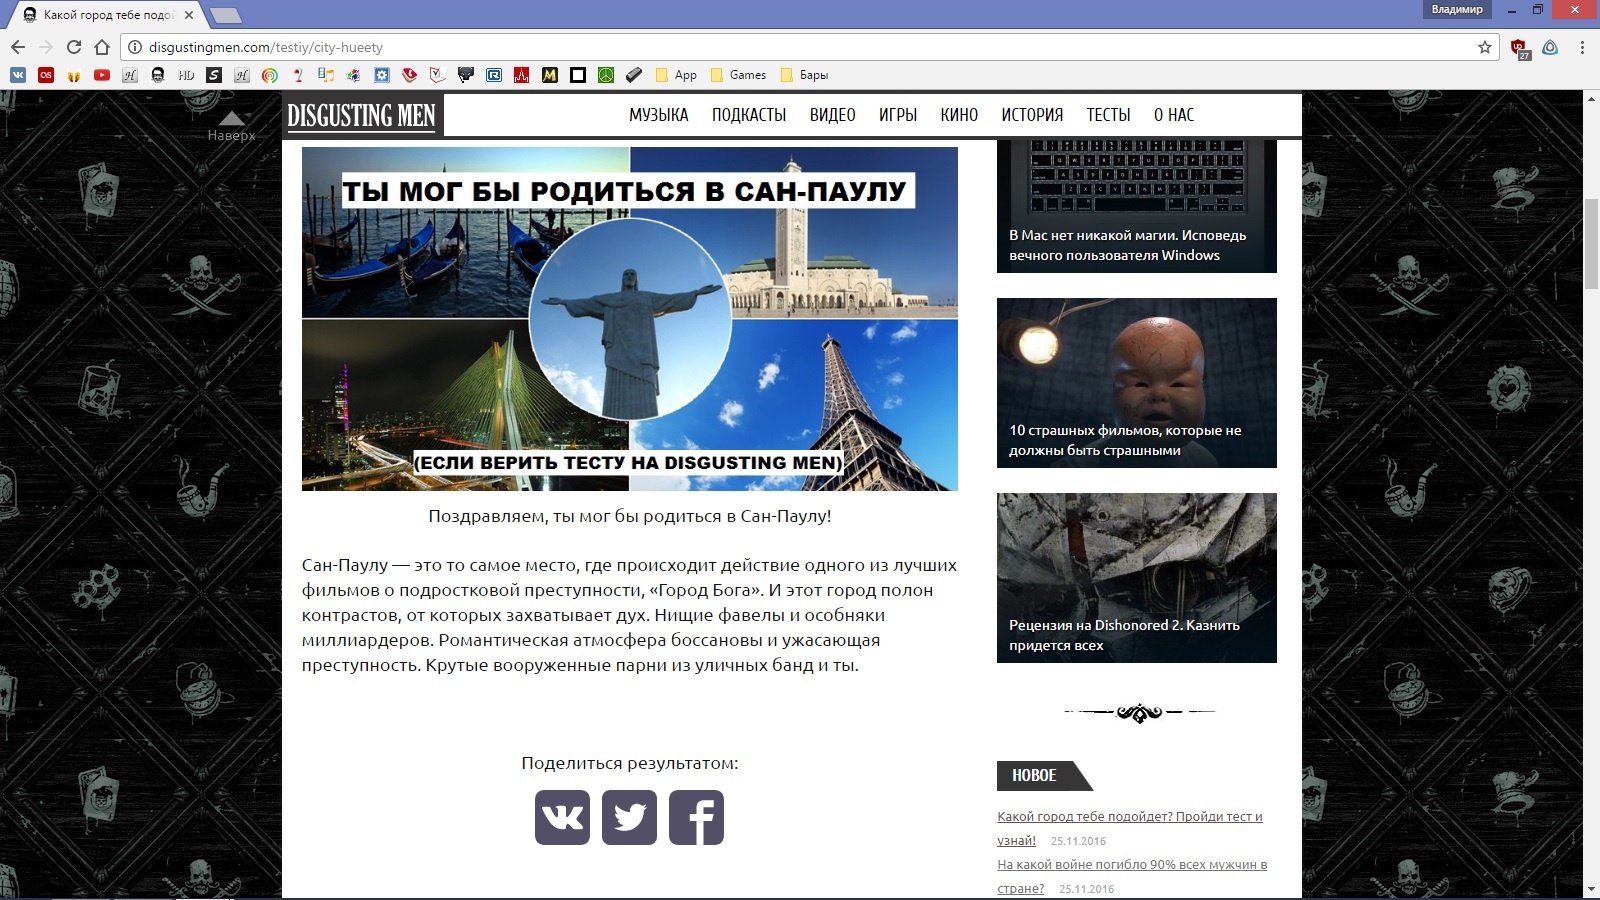Viewport: 1600px width, 900px height.
Task: Go to the ПОДКАСТЫ section
Action: (x=749, y=115)
